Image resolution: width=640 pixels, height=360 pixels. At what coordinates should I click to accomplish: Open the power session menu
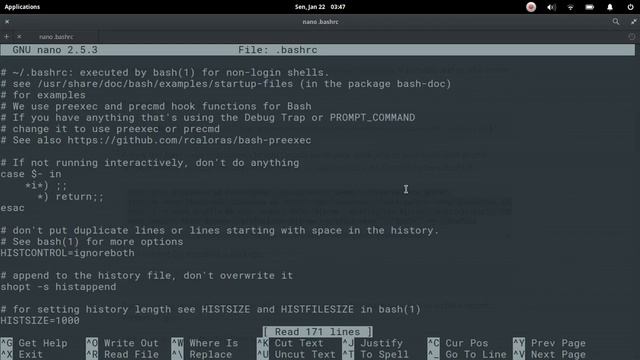click(x=630, y=7)
